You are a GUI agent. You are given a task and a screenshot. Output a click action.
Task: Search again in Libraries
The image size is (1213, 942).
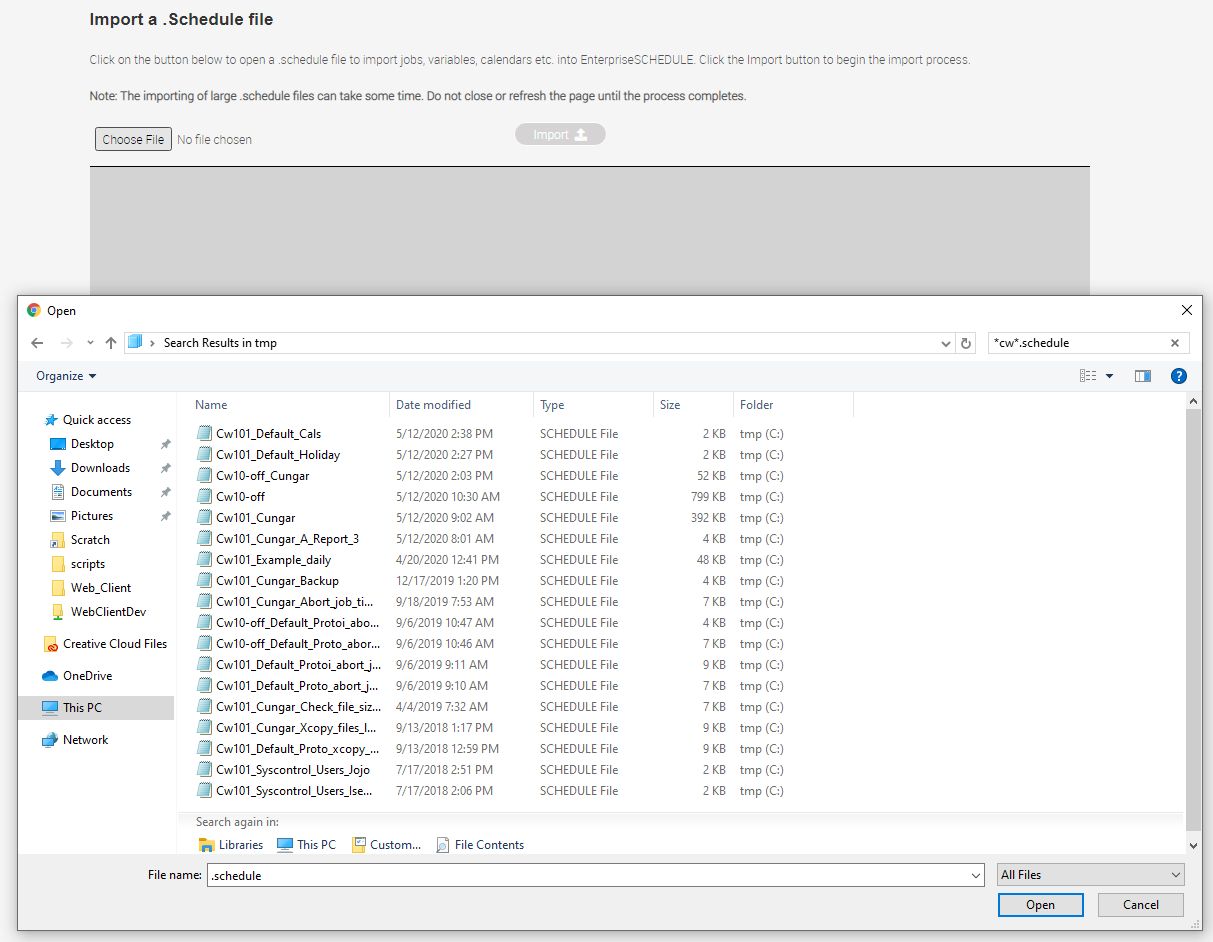pos(230,845)
